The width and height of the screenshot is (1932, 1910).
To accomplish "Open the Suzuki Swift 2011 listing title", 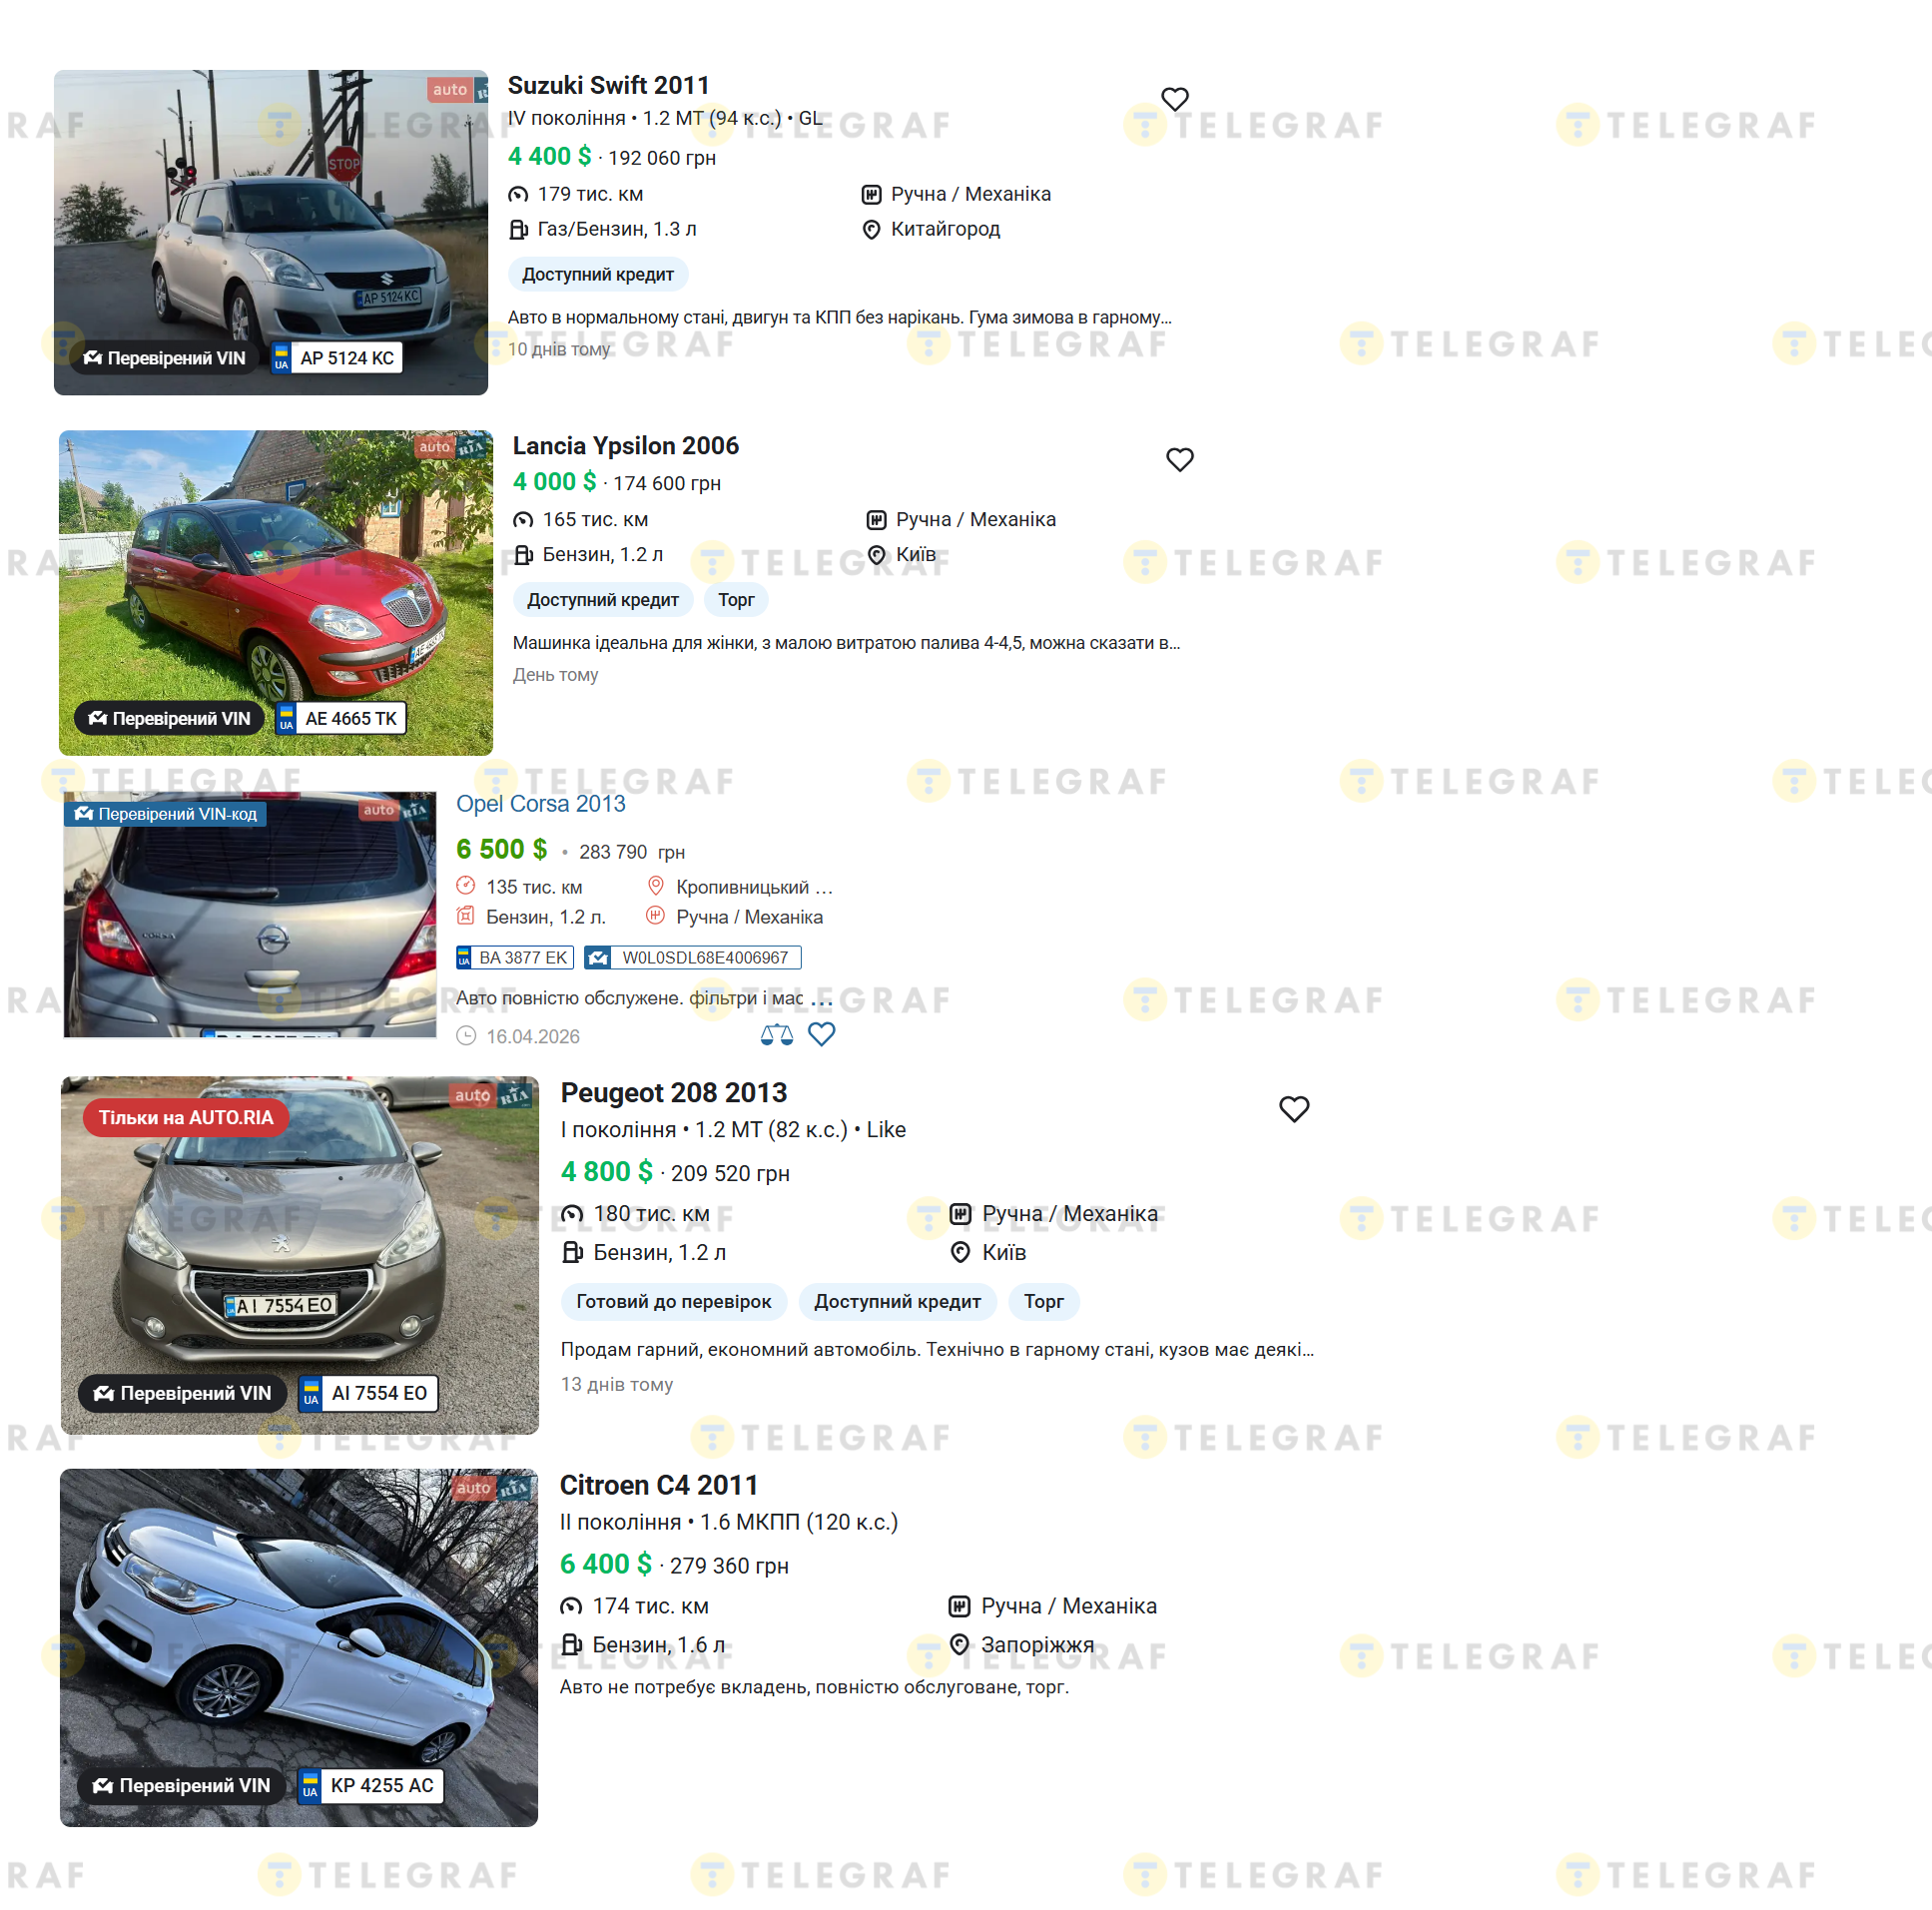I will (608, 85).
